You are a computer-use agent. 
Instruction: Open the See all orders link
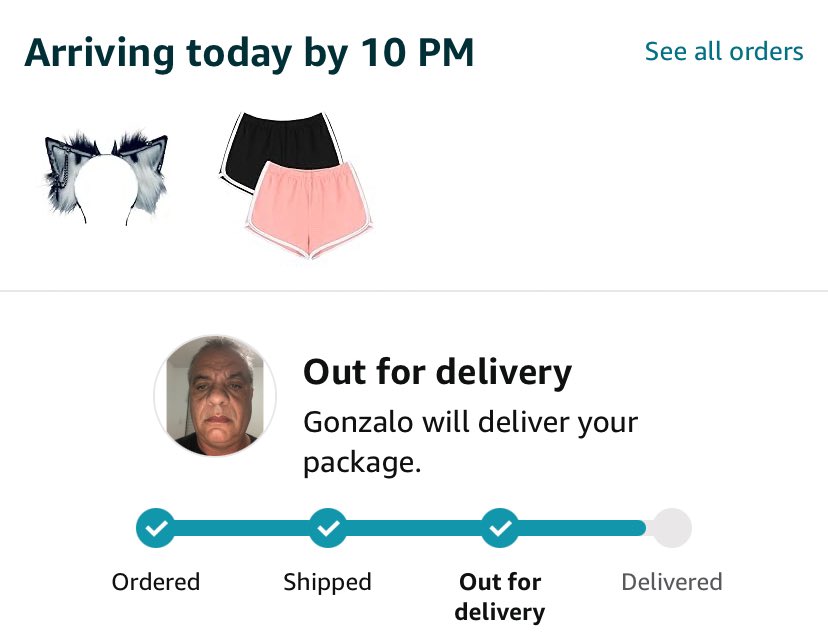tap(723, 52)
